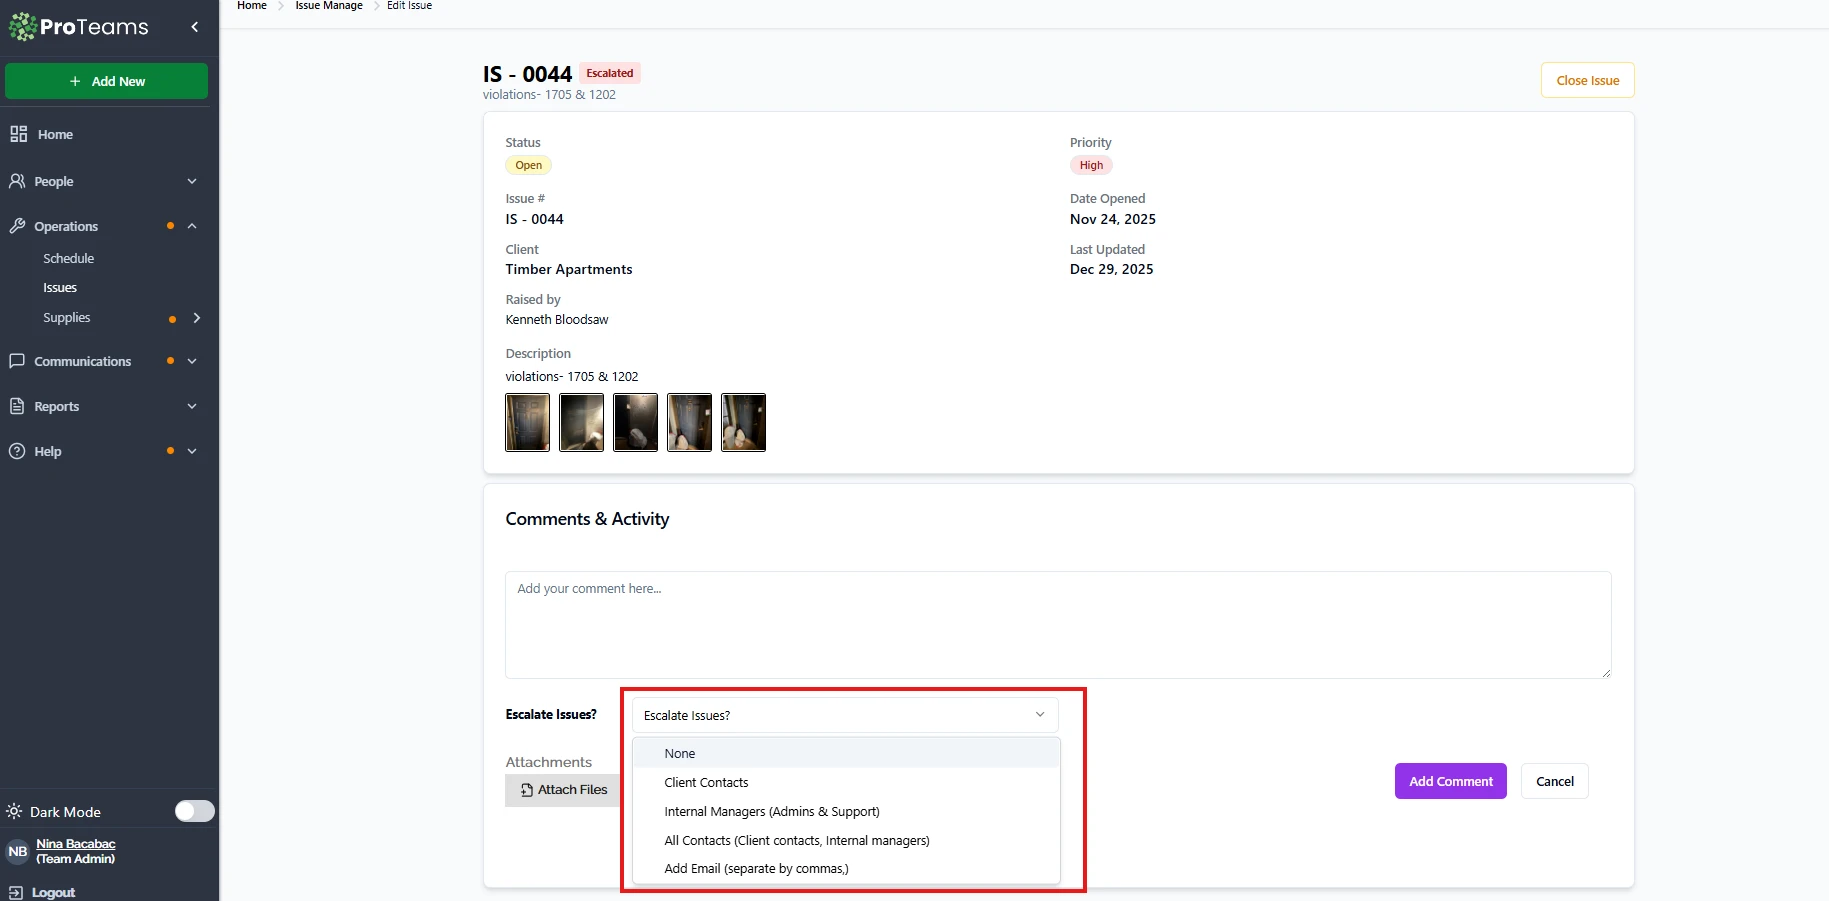Image resolution: width=1829 pixels, height=901 pixels.
Task: Click the Home grid icon in sidebar
Action: tap(18, 134)
